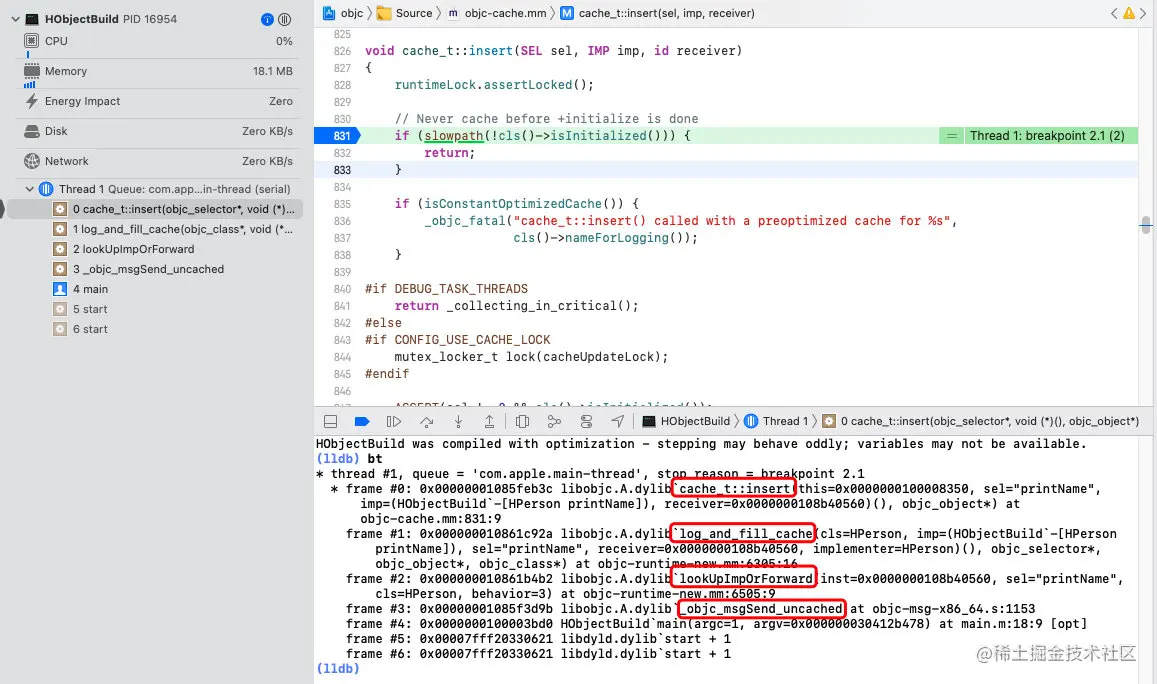
Task: Collapse the HObjectBuild process disclosure triangle
Action: tap(15, 19)
